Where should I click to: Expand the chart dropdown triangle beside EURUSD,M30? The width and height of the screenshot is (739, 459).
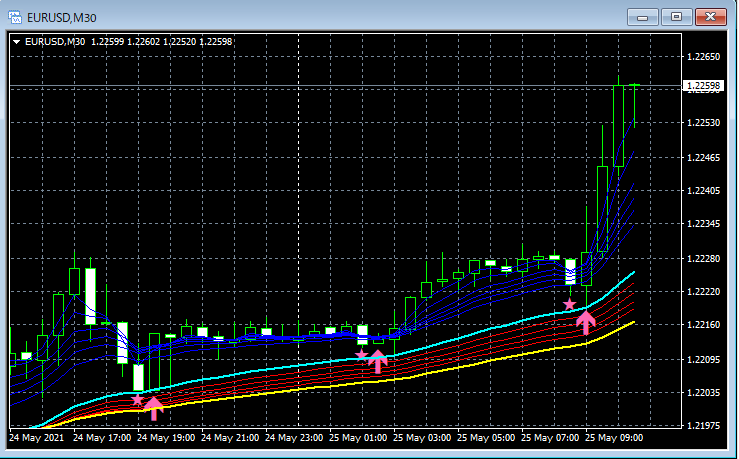[x=16, y=42]
